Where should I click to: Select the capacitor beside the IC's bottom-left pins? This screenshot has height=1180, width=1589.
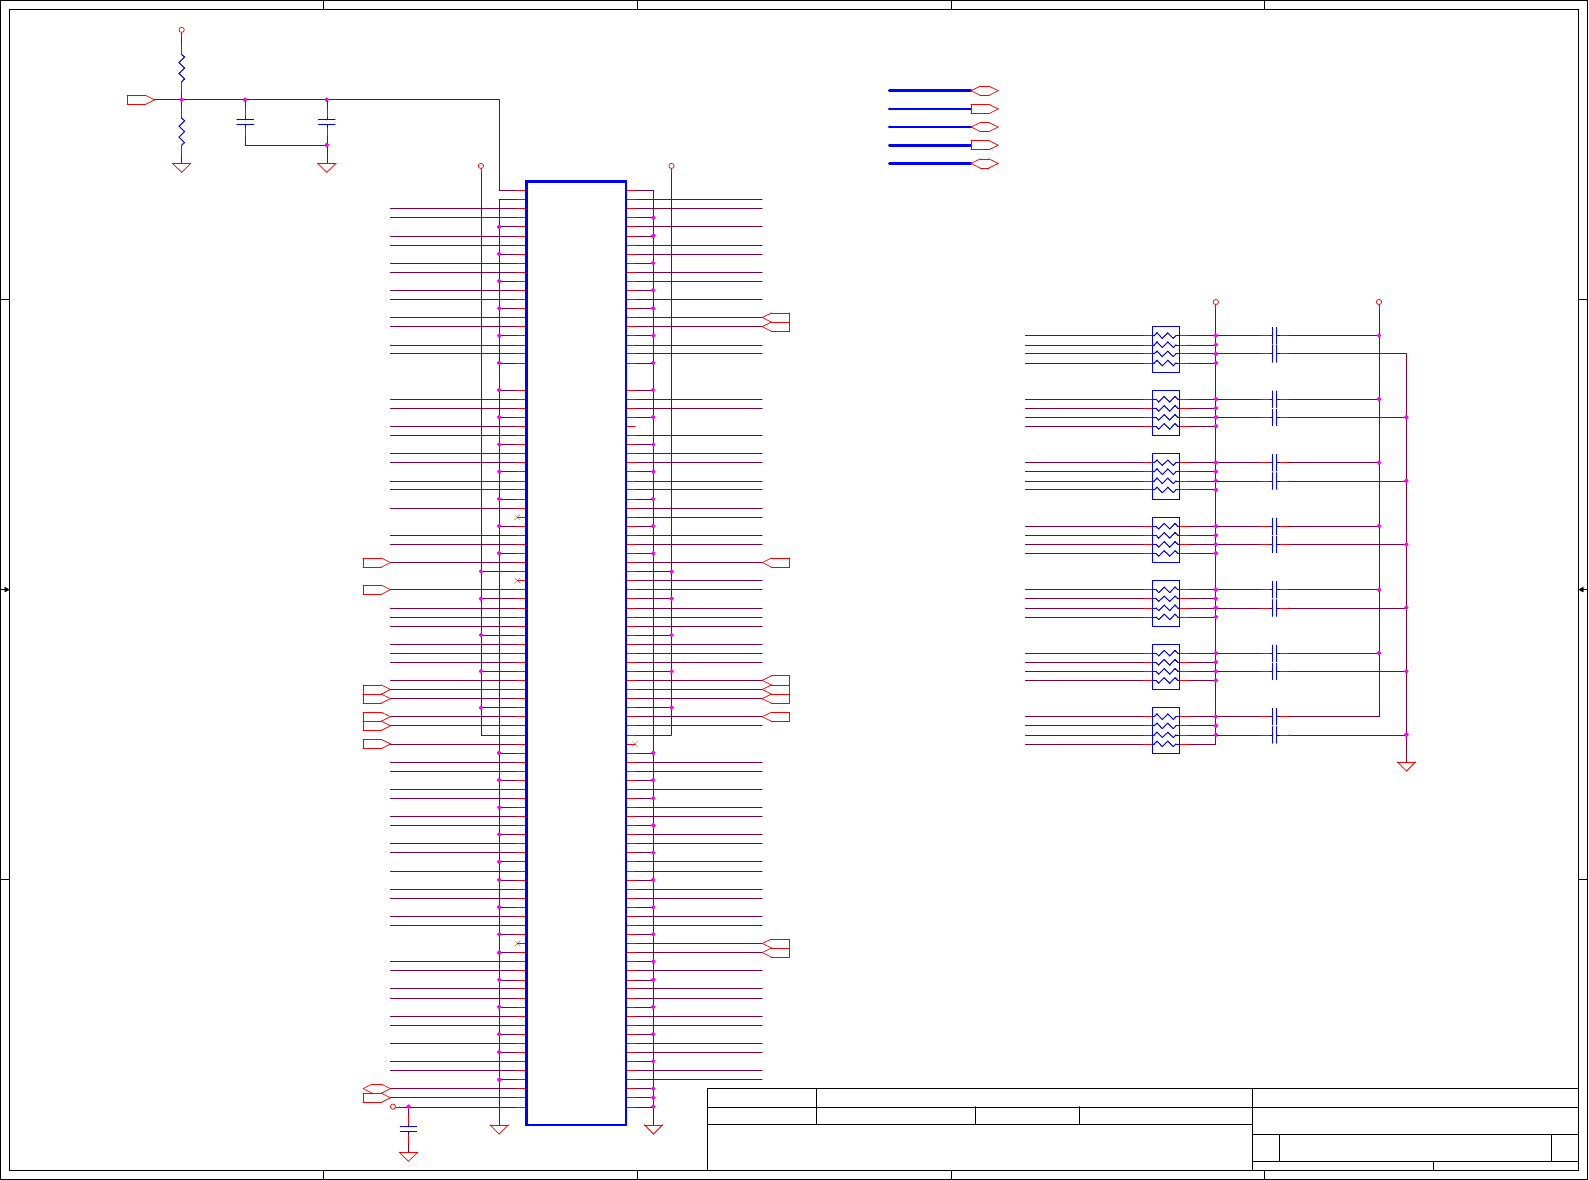point(408,1128)
